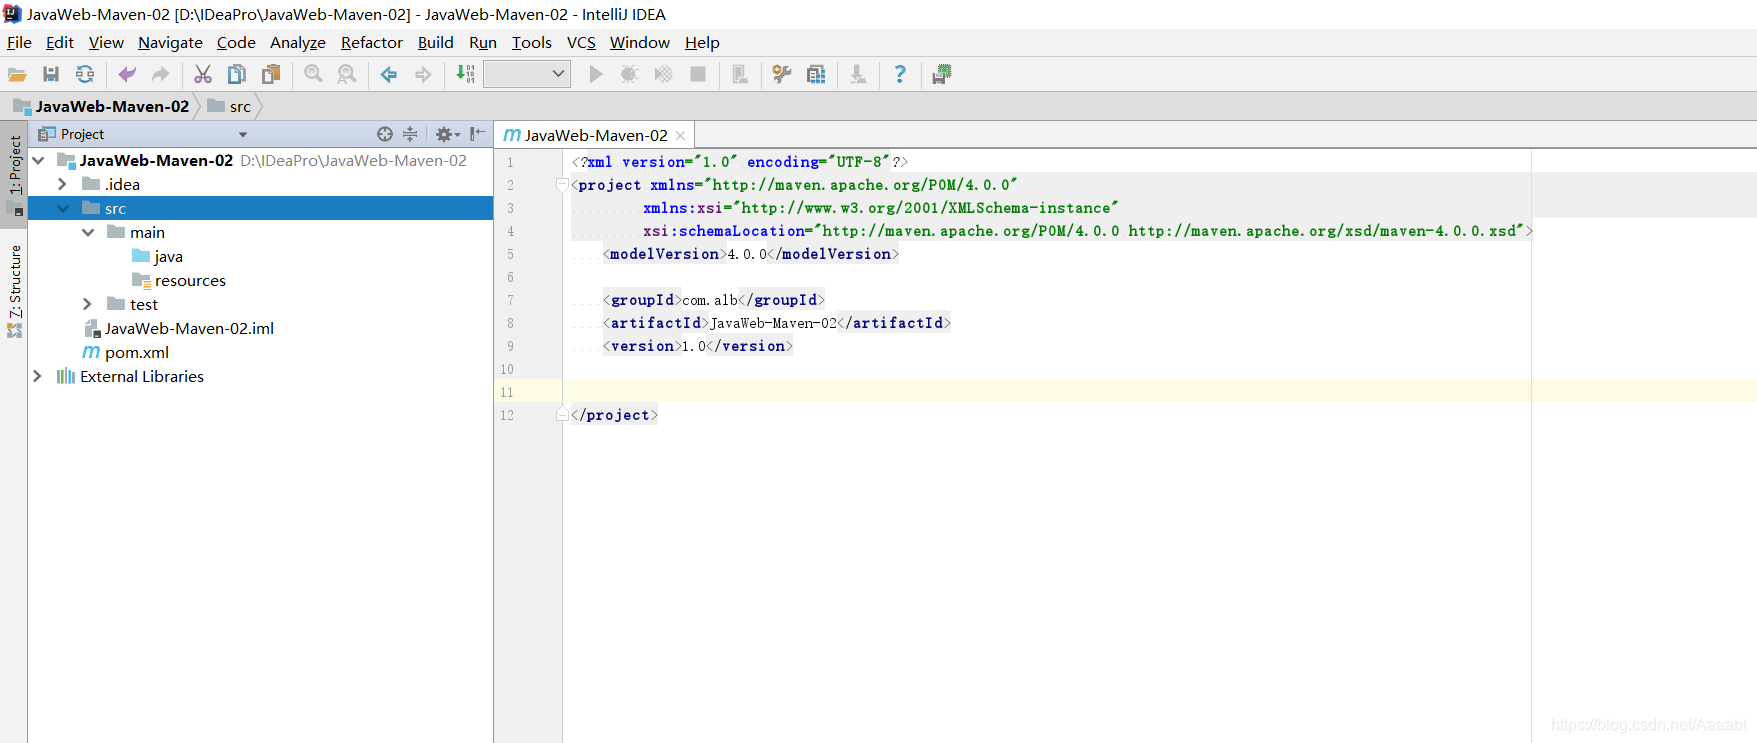1757x743 pixels.
Task: Open the Help menu
Action: tap(702, 42)
